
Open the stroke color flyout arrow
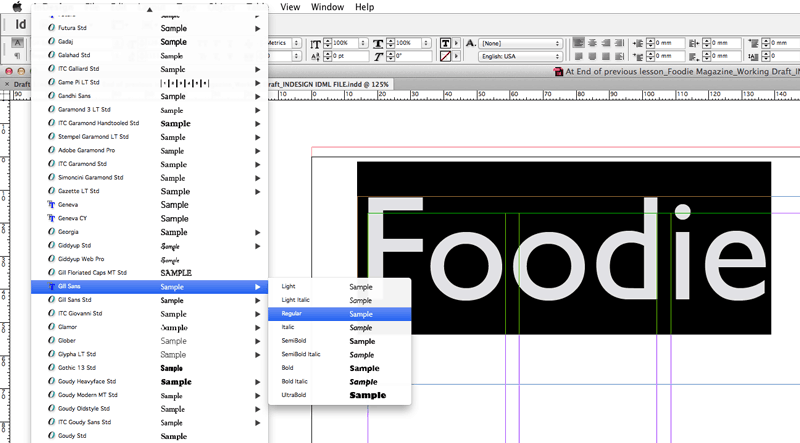click(x=456, y=56)
